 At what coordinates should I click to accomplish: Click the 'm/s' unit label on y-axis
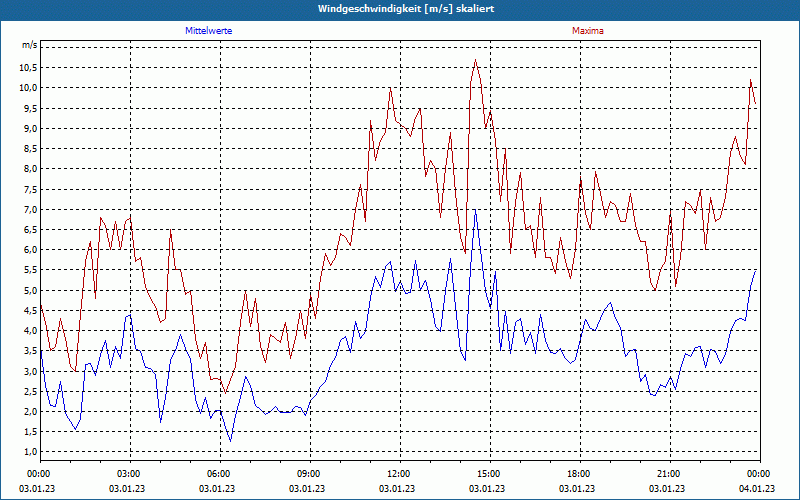coord(29,45)
